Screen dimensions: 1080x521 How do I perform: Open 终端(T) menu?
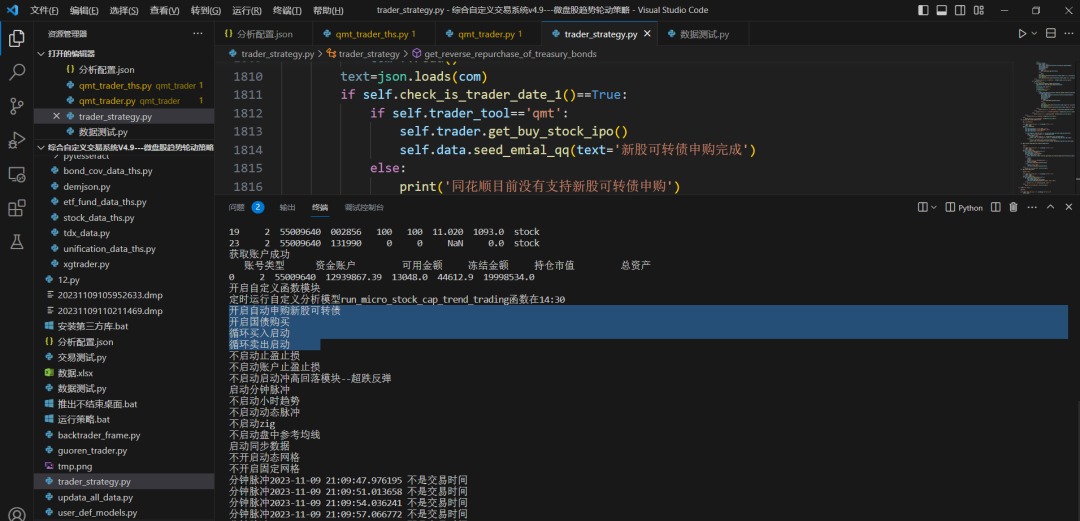(287, 10)
